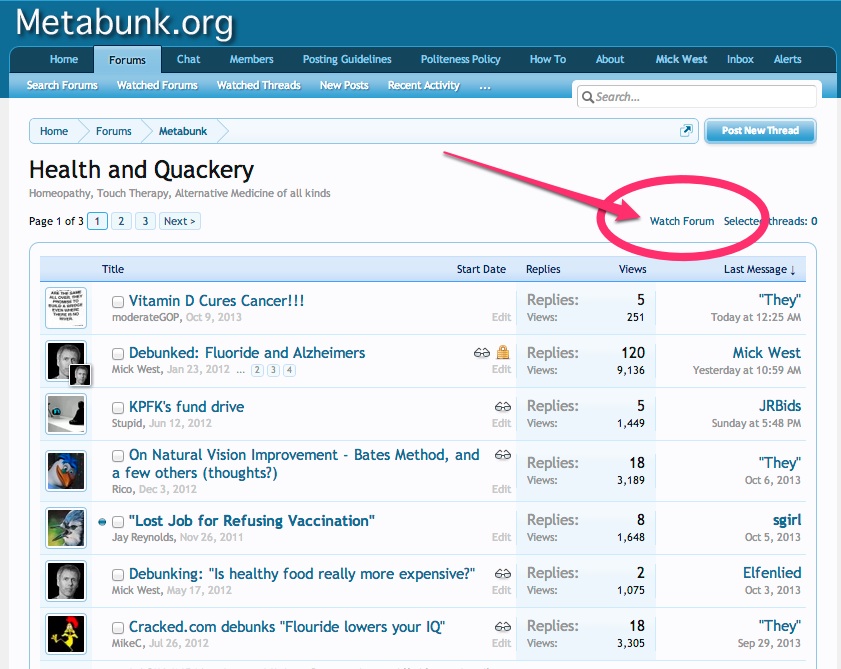Click the padlock locked icon on Fluoride and Alzheimers
This screenshot has height=669, width=841.
(x=503, y=352)
